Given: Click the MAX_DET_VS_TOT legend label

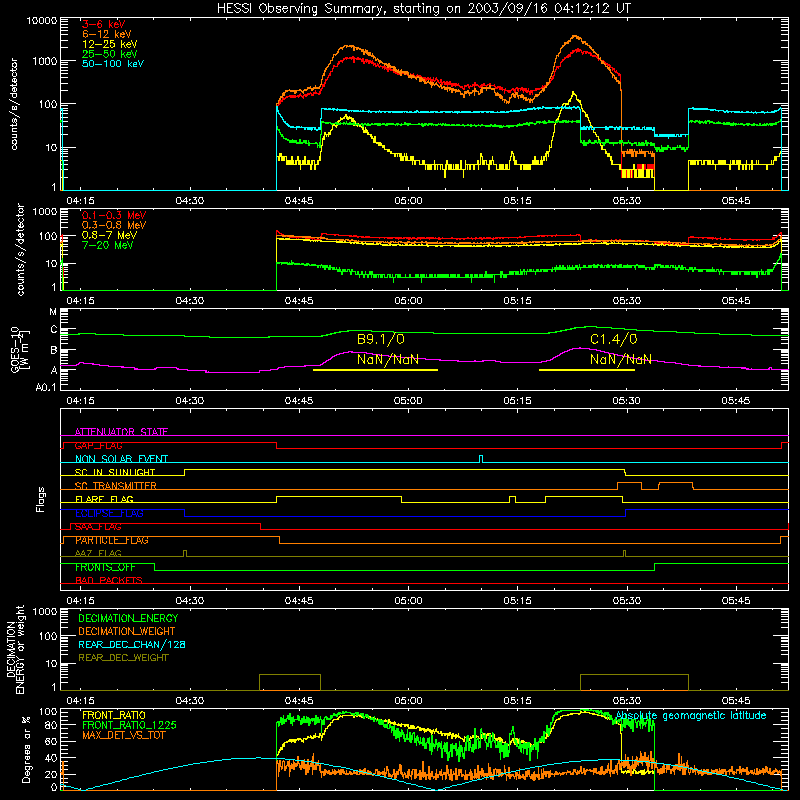Looking at the screenshot, I should point(123,735).
